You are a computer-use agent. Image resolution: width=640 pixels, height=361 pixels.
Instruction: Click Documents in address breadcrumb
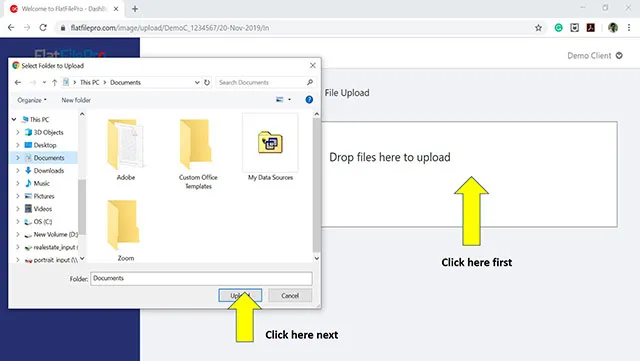click(x=125, y=82)
